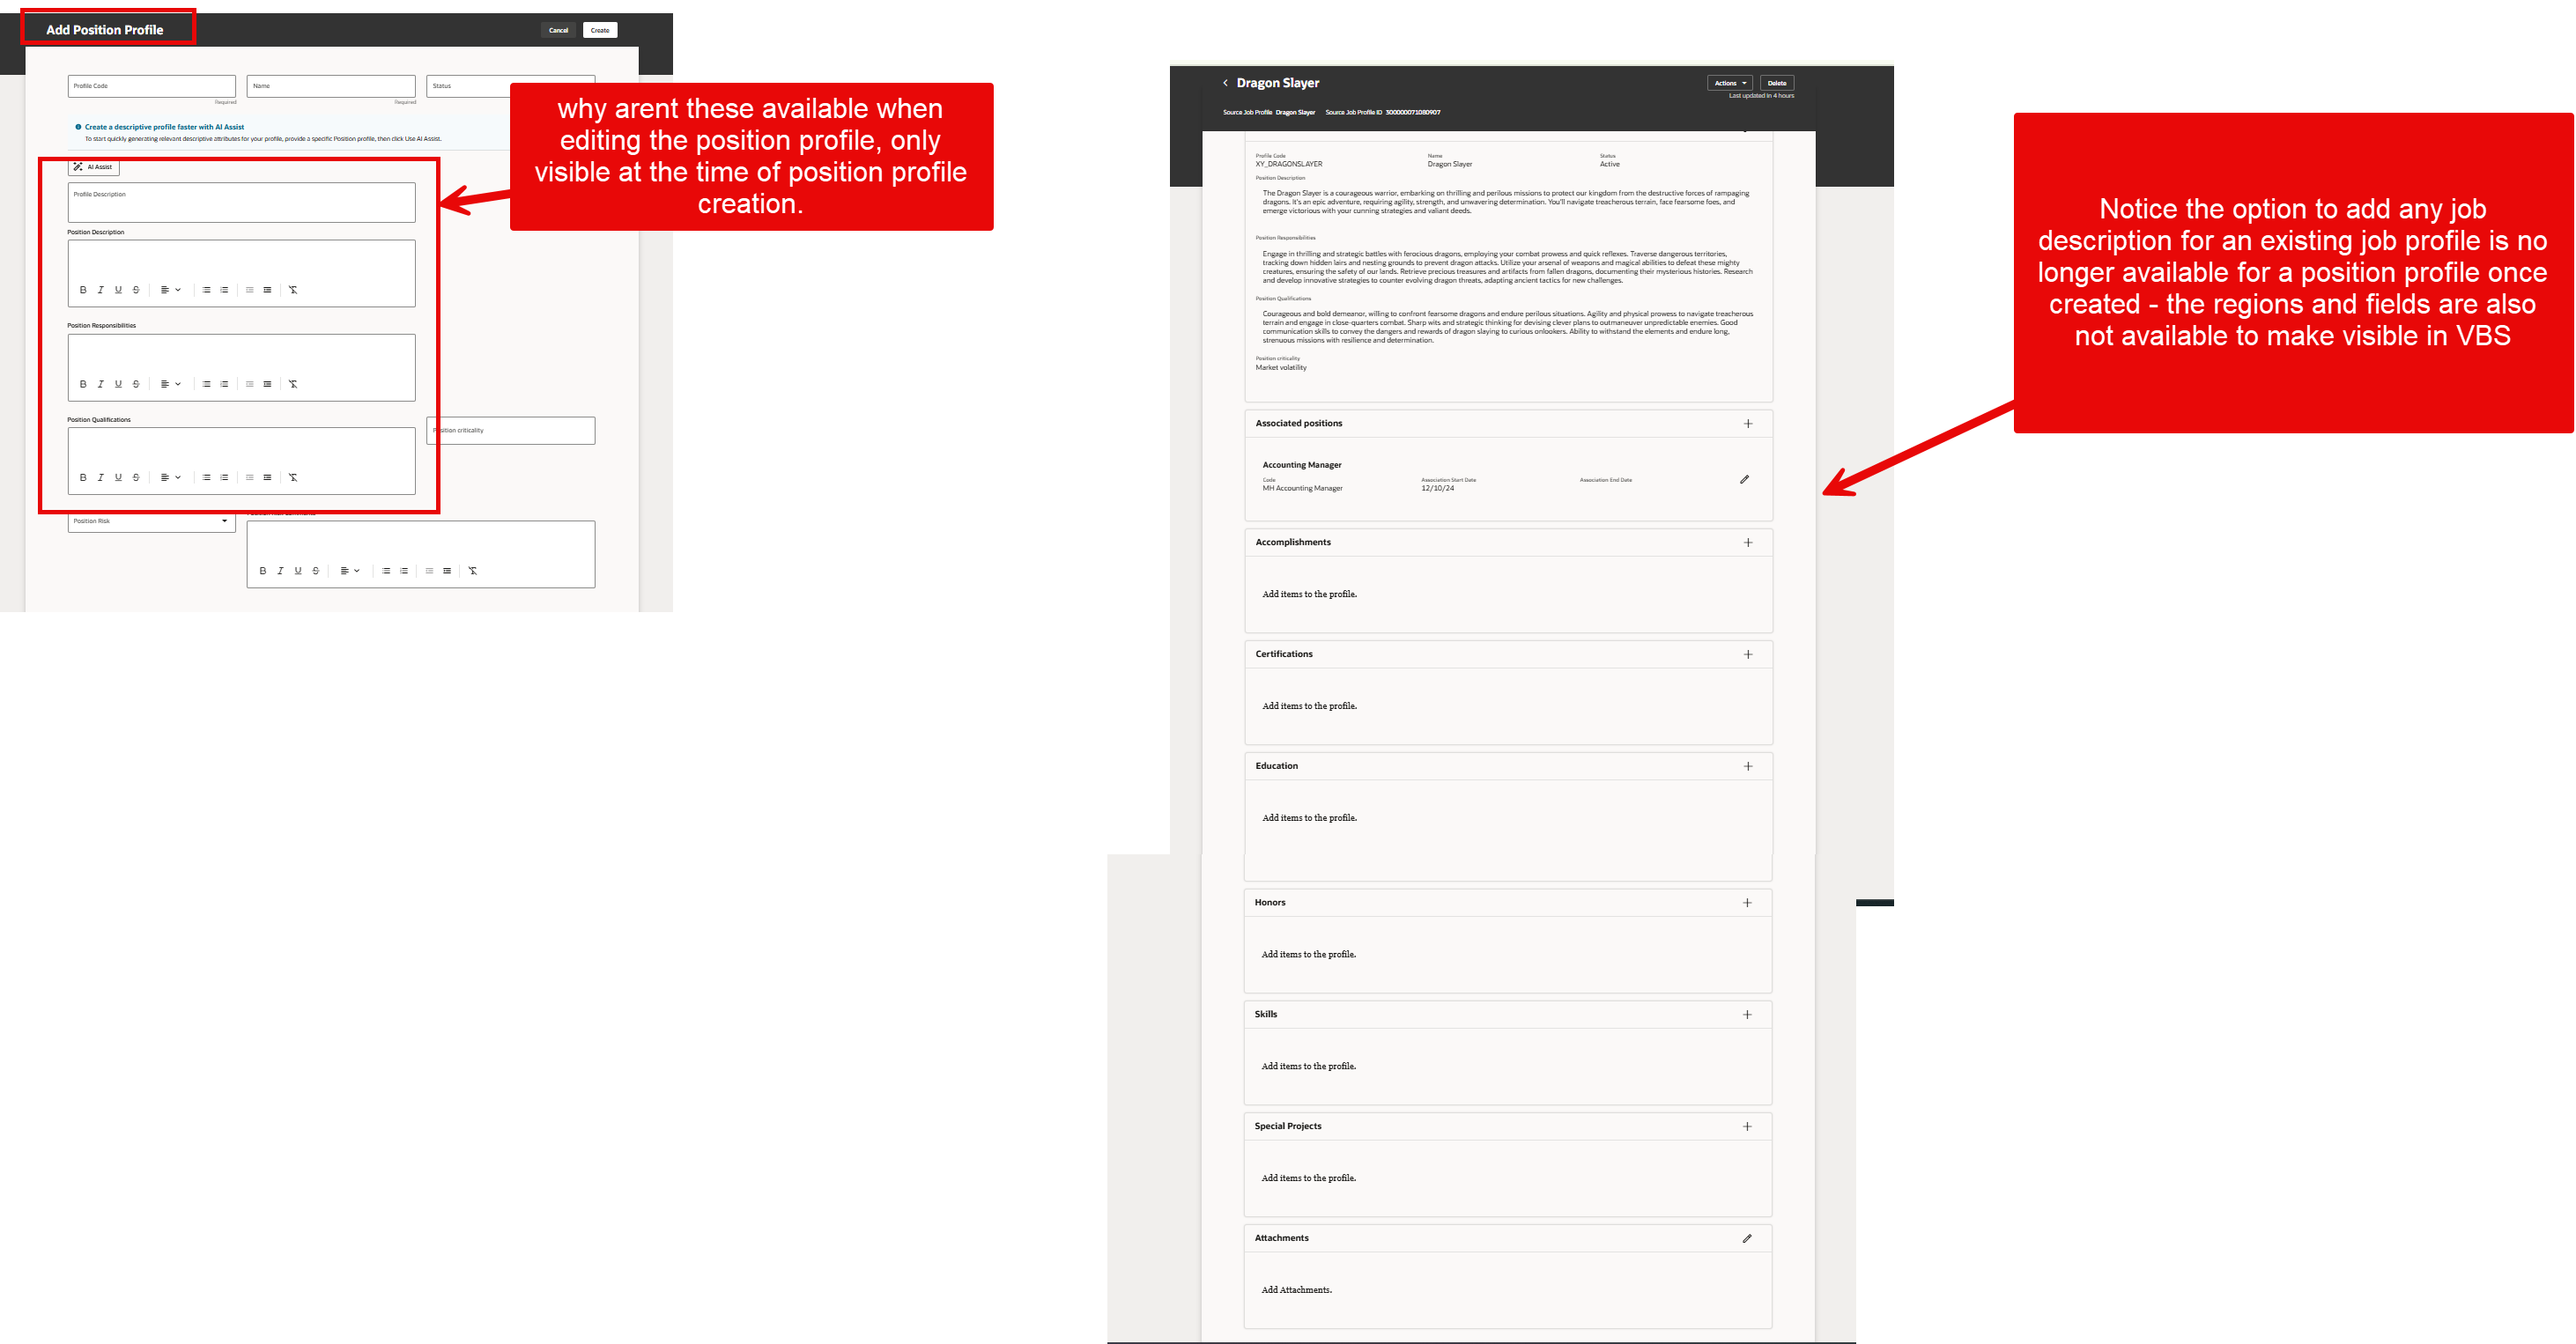Screen dimensions: 2576x1344
Task: Toggle Bold in Position Risk Comments editor
Action: click(x=263, y=571)
